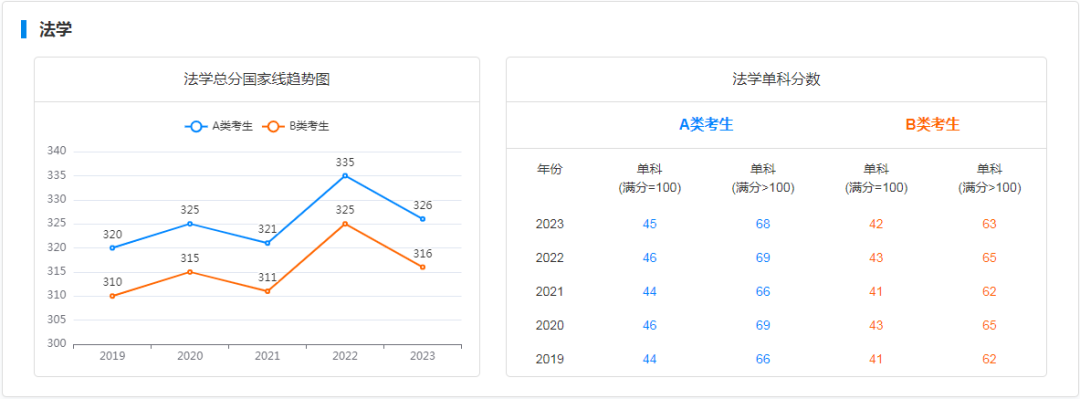
Task: Click the 2021 orange data point labeled 311
Action: [267, 291]
